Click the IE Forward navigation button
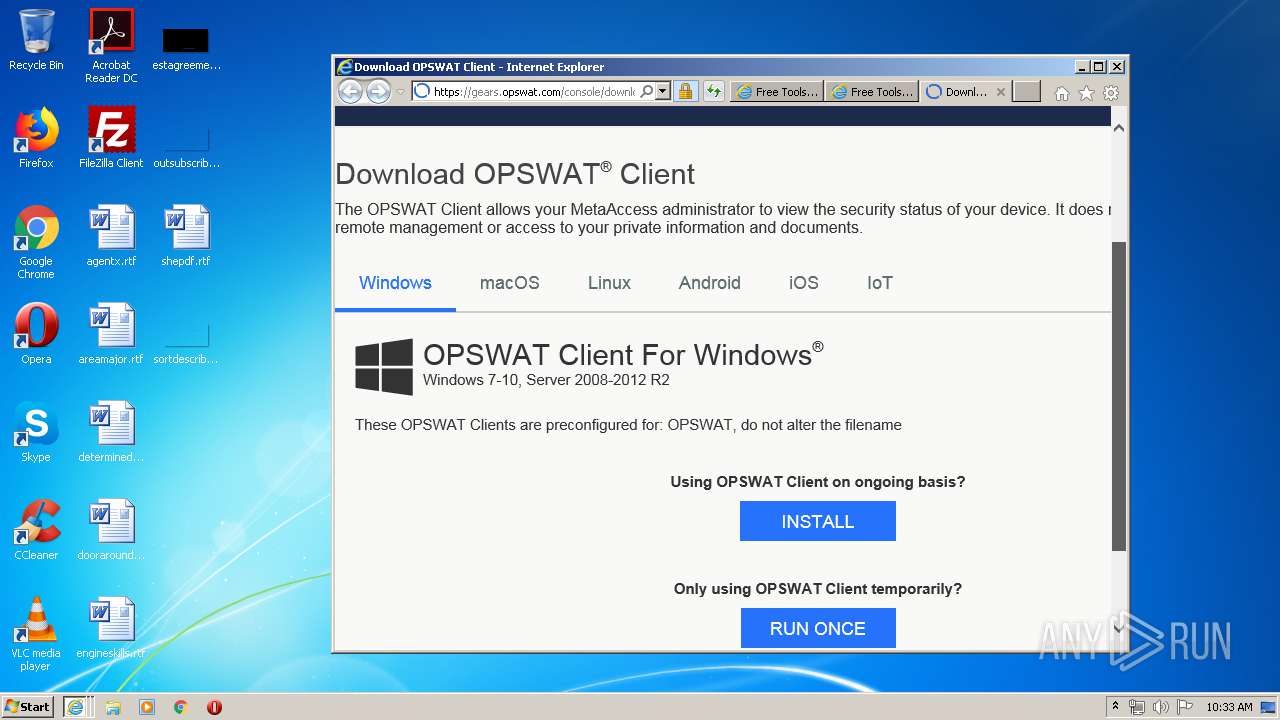 click(x=378, y=92)
